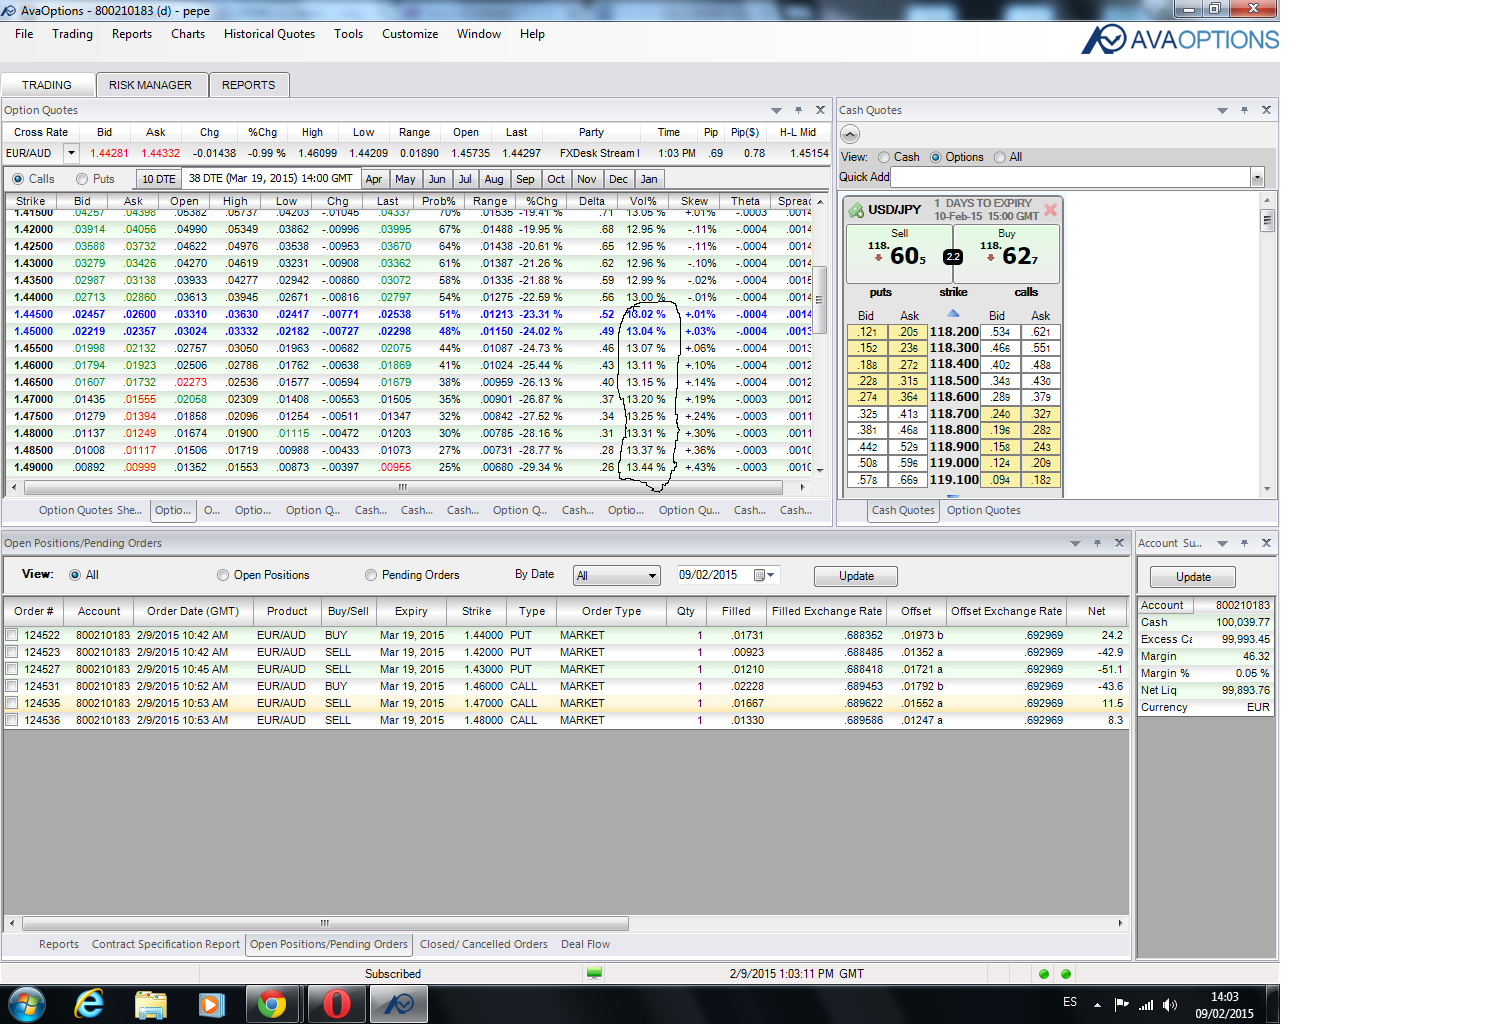Close the Open Positions/Pending Orders panel

1119,543
